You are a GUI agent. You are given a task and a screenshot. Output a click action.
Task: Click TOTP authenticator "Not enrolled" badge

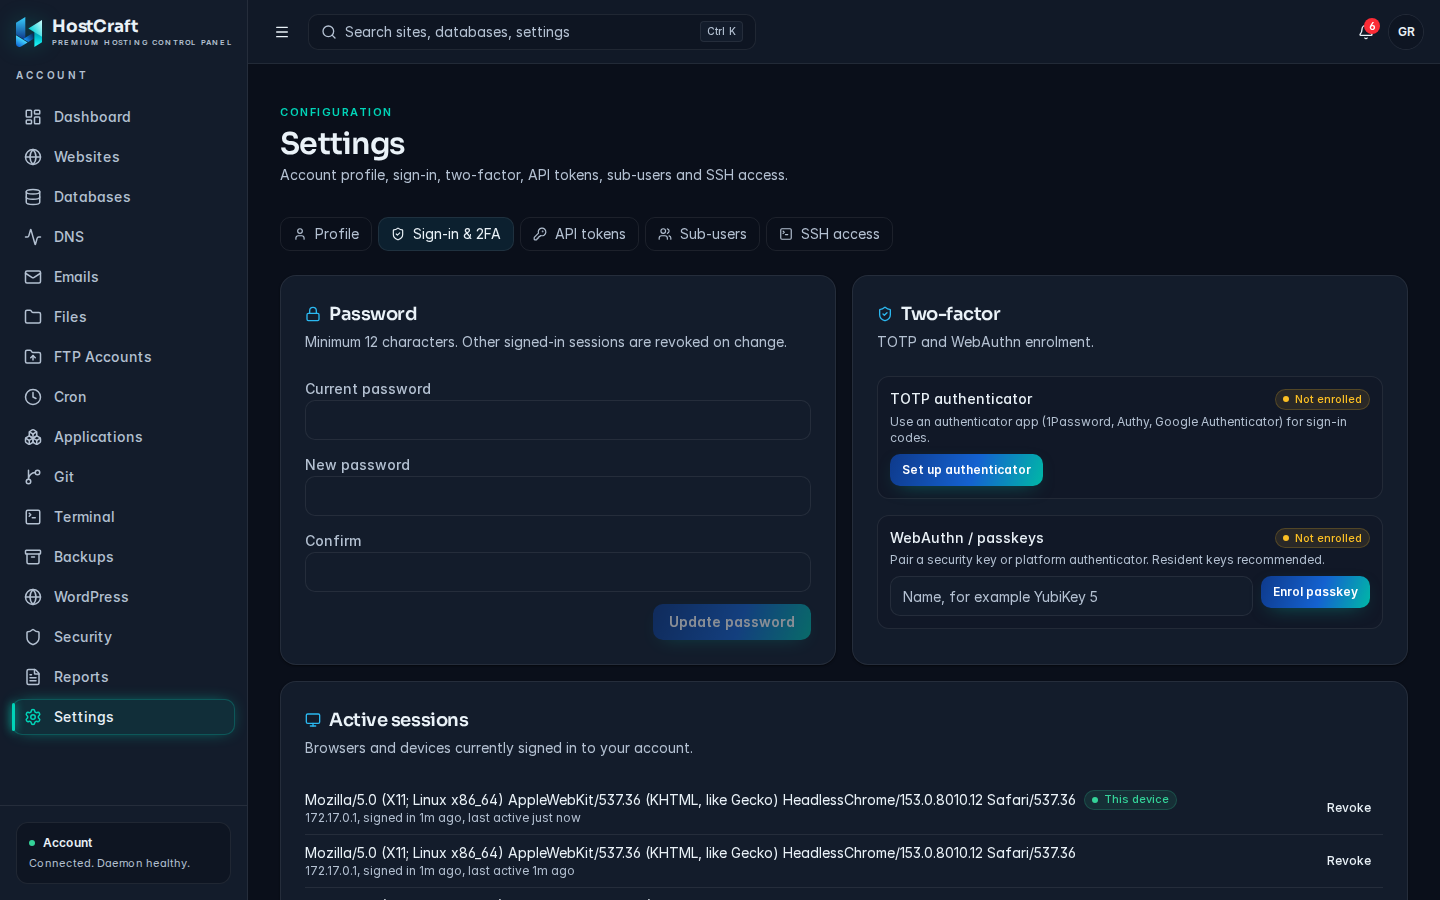[1322, 399]
